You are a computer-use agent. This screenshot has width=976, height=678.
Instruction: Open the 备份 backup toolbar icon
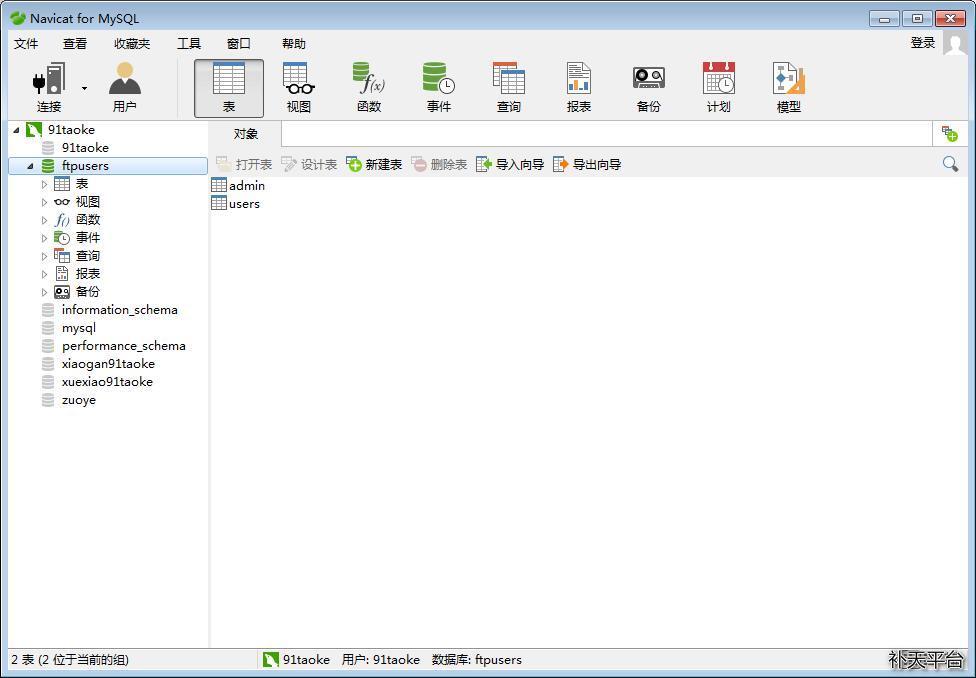coord(649,88)
